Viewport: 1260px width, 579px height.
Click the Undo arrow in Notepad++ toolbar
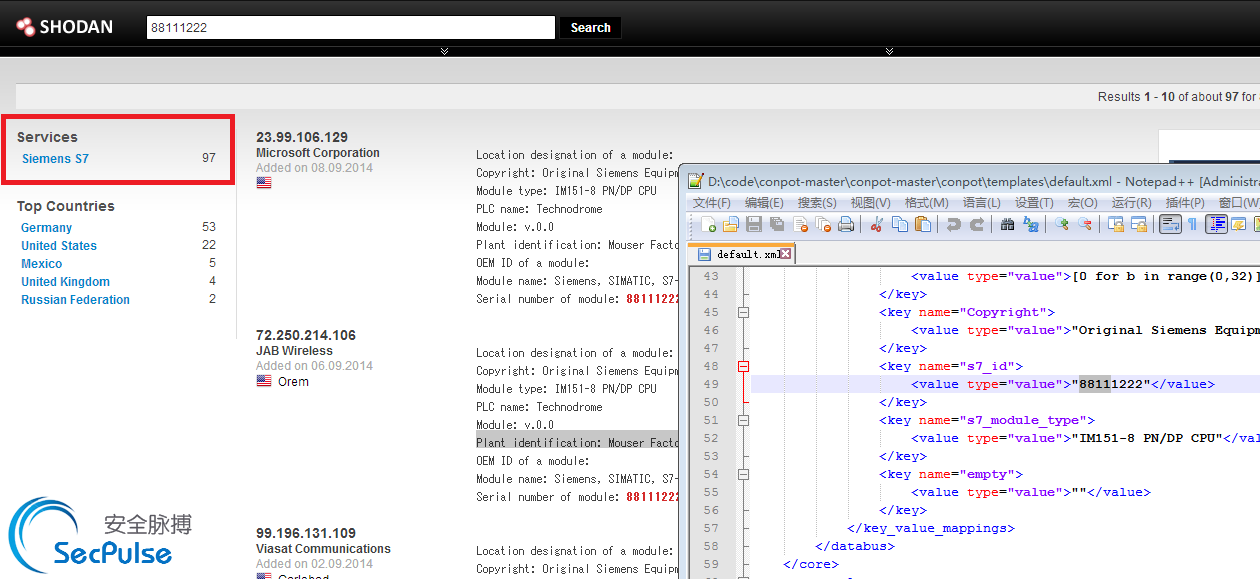tap(954, 225)
